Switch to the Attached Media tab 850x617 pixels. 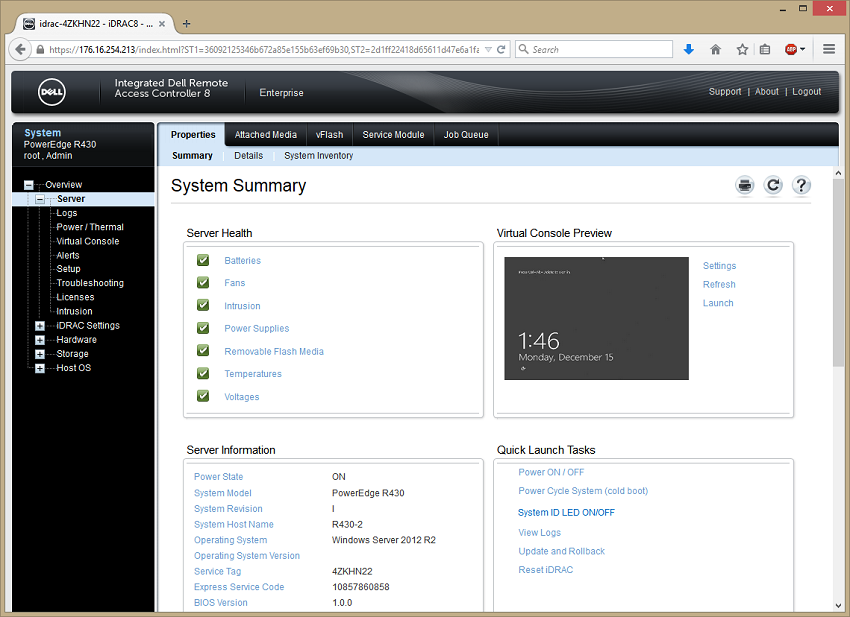coord(266,134)
